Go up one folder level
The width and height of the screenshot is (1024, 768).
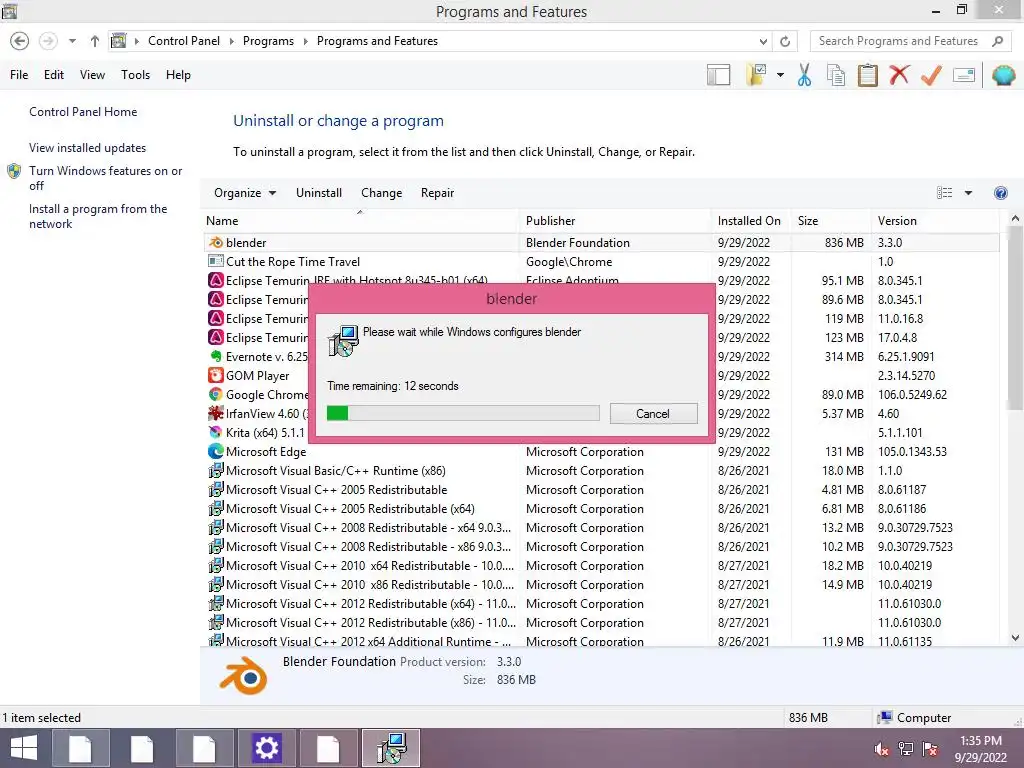95,41
